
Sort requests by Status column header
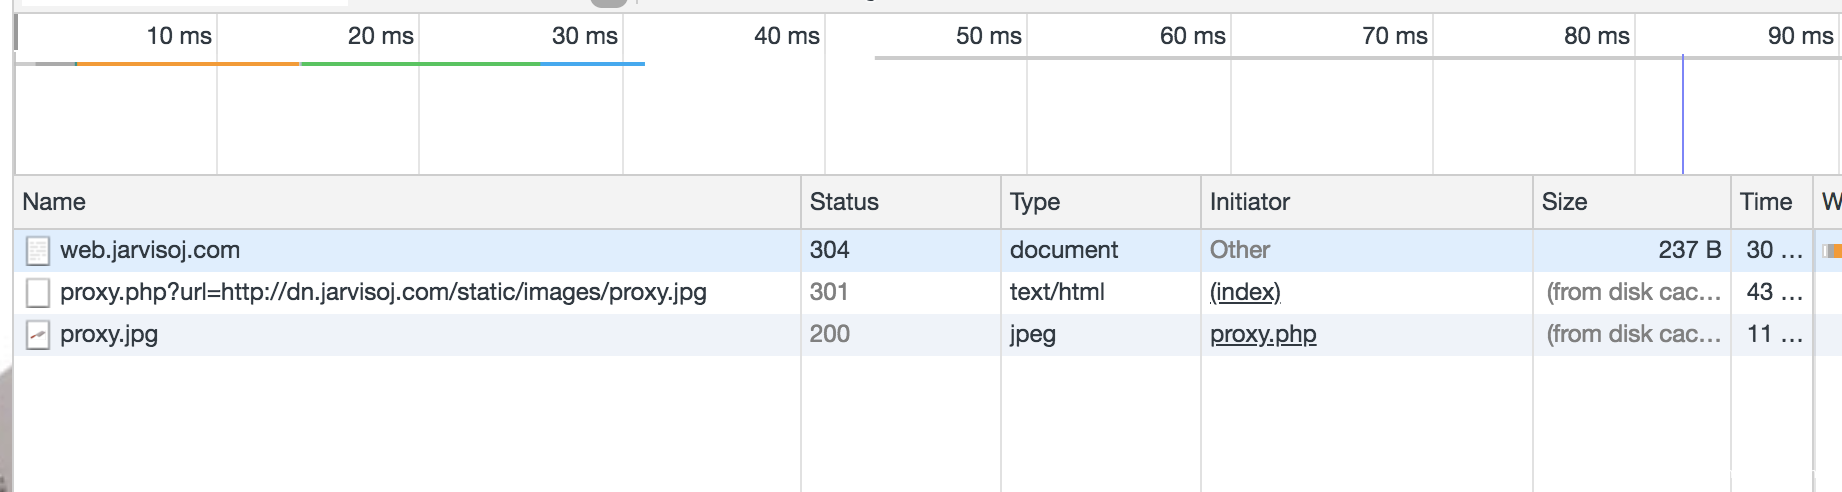(x=844, y=202)
